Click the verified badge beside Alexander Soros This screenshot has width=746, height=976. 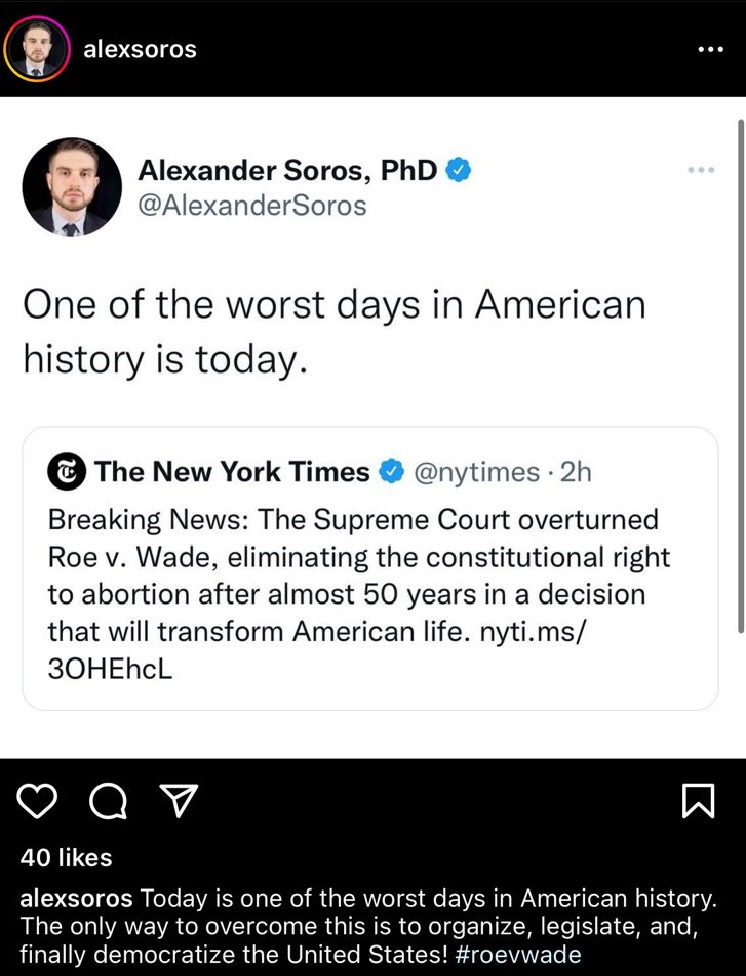pyautogui.click(x=458, y=170)
